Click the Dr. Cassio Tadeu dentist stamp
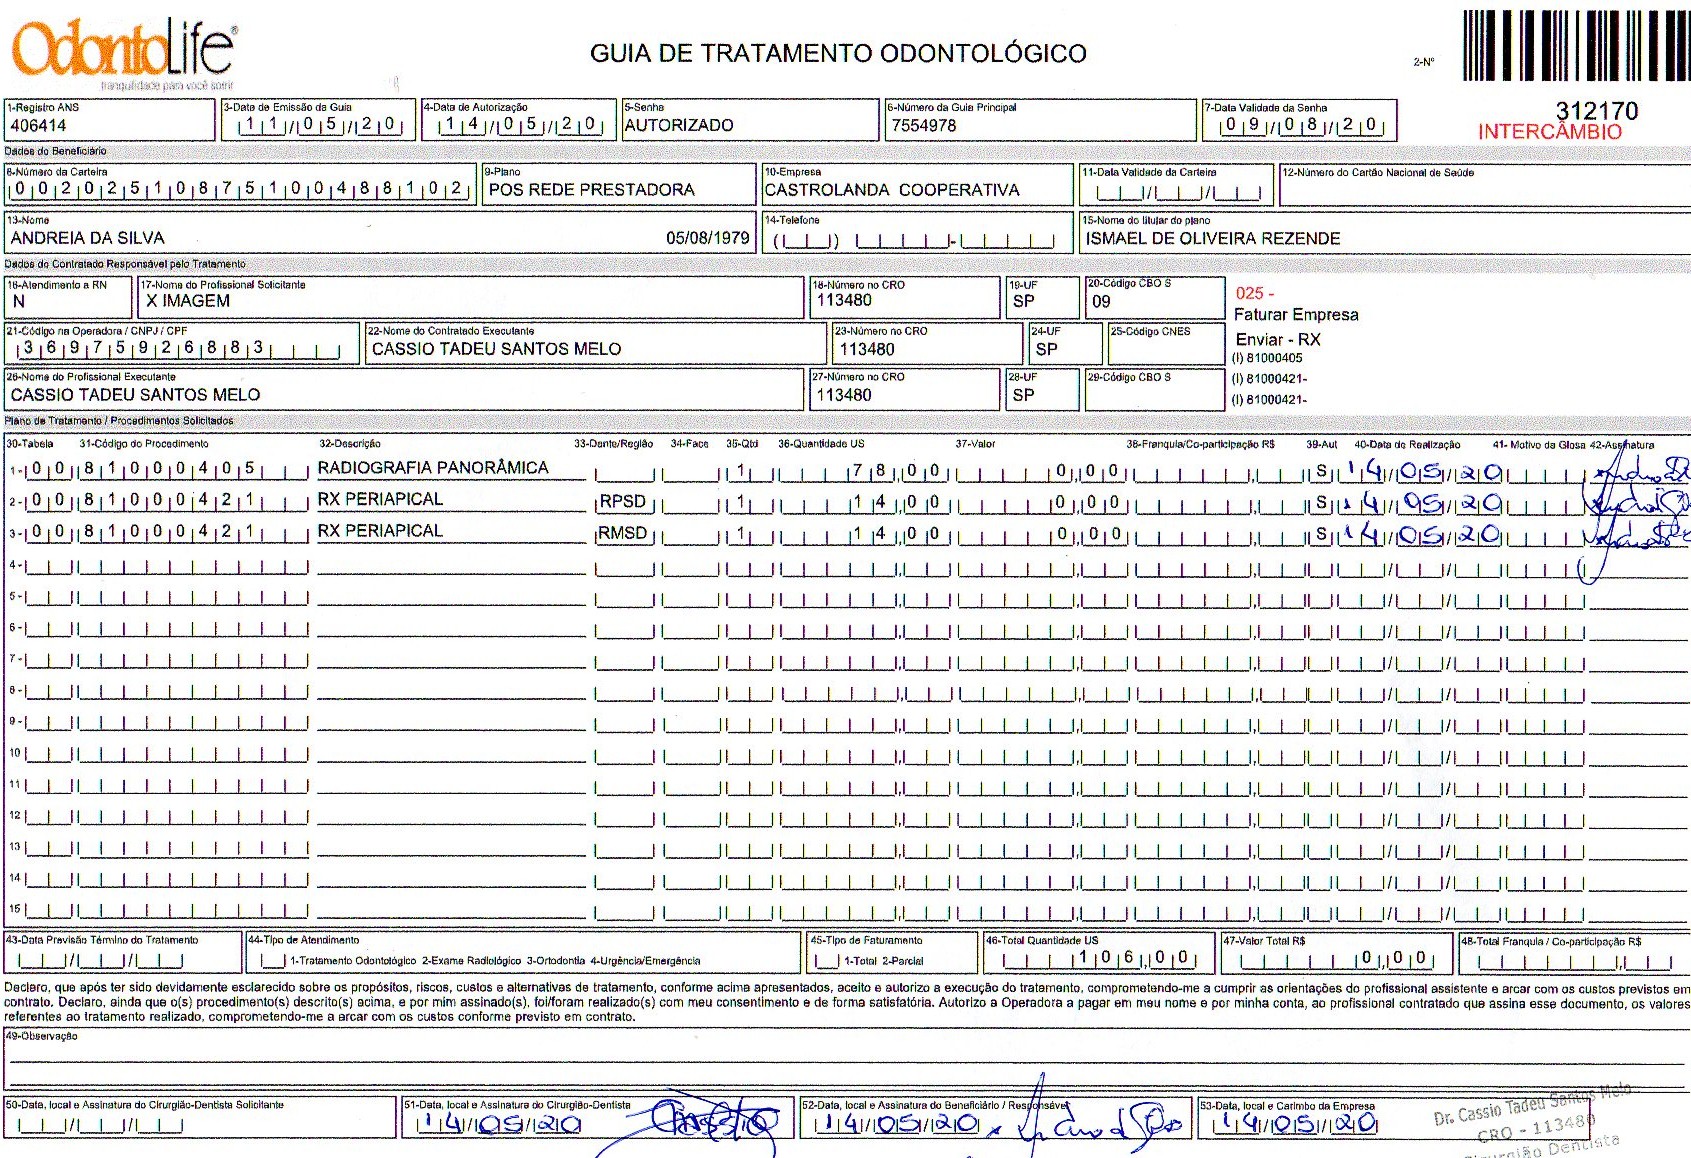The width and height of the screenshot is (1691, 1158). (1530, 1120)
